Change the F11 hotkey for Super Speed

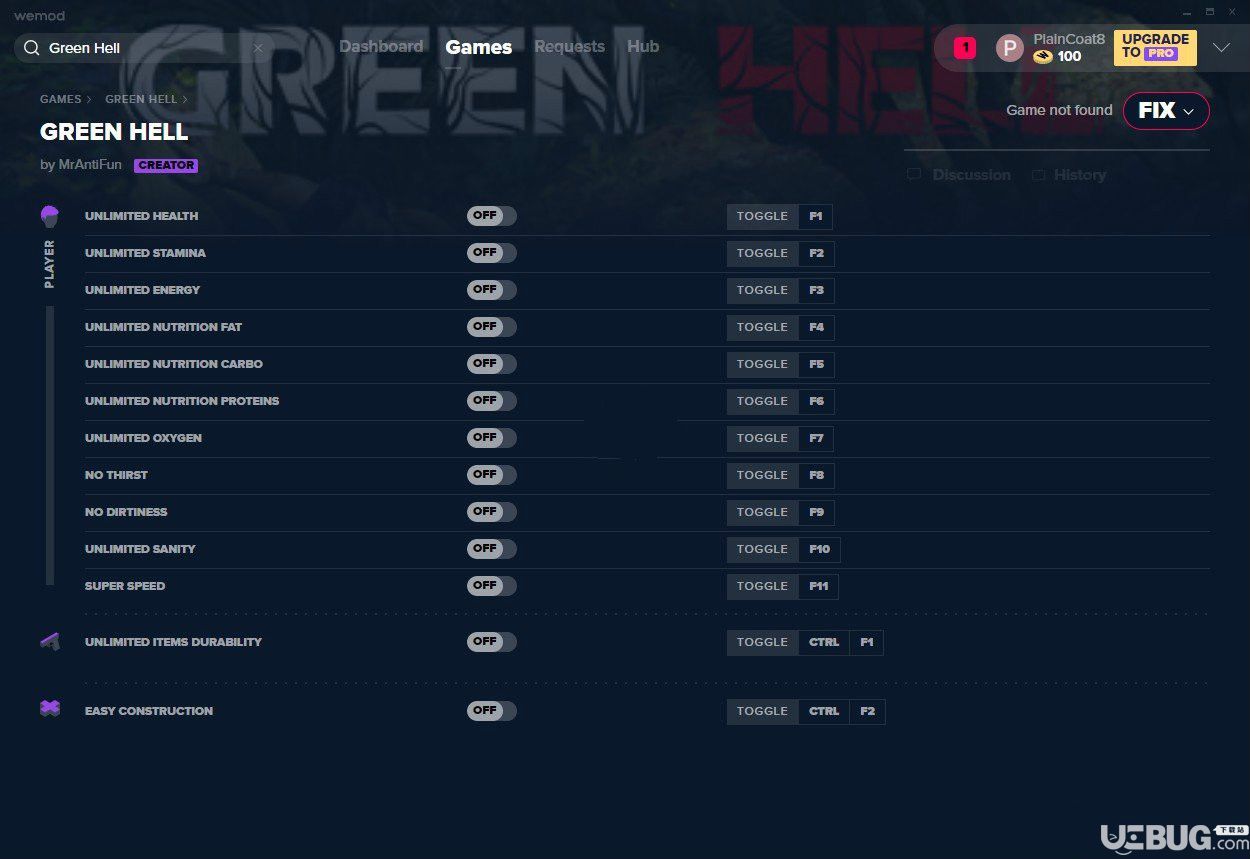(819, 586)
